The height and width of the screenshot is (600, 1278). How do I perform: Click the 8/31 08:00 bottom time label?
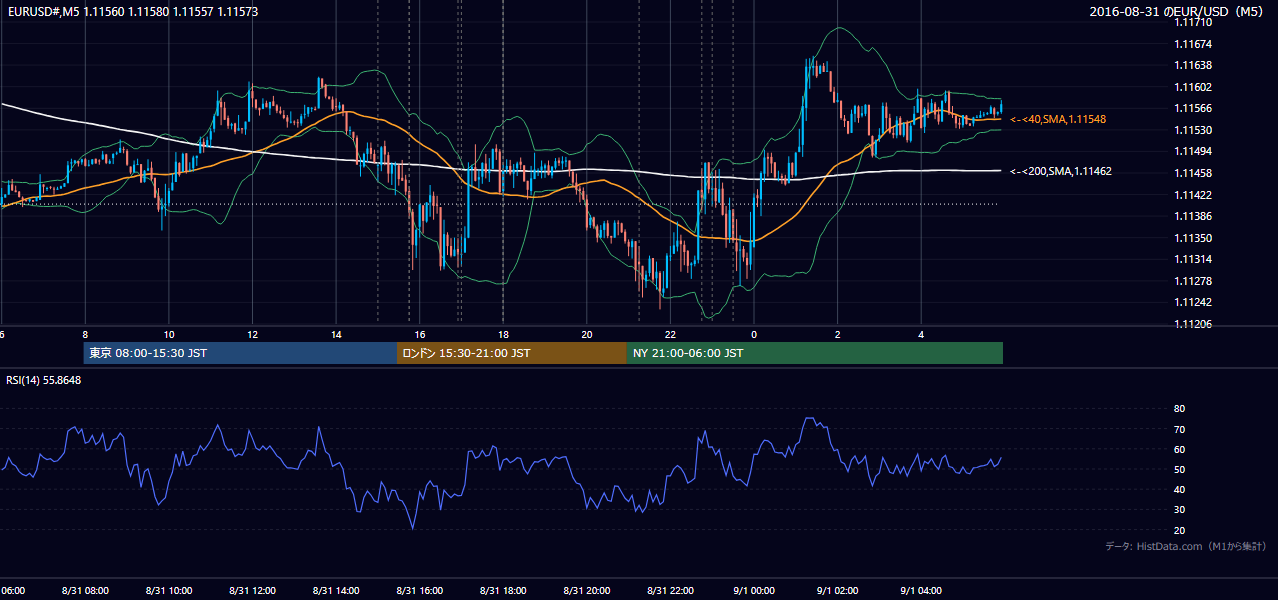(85, 590)
